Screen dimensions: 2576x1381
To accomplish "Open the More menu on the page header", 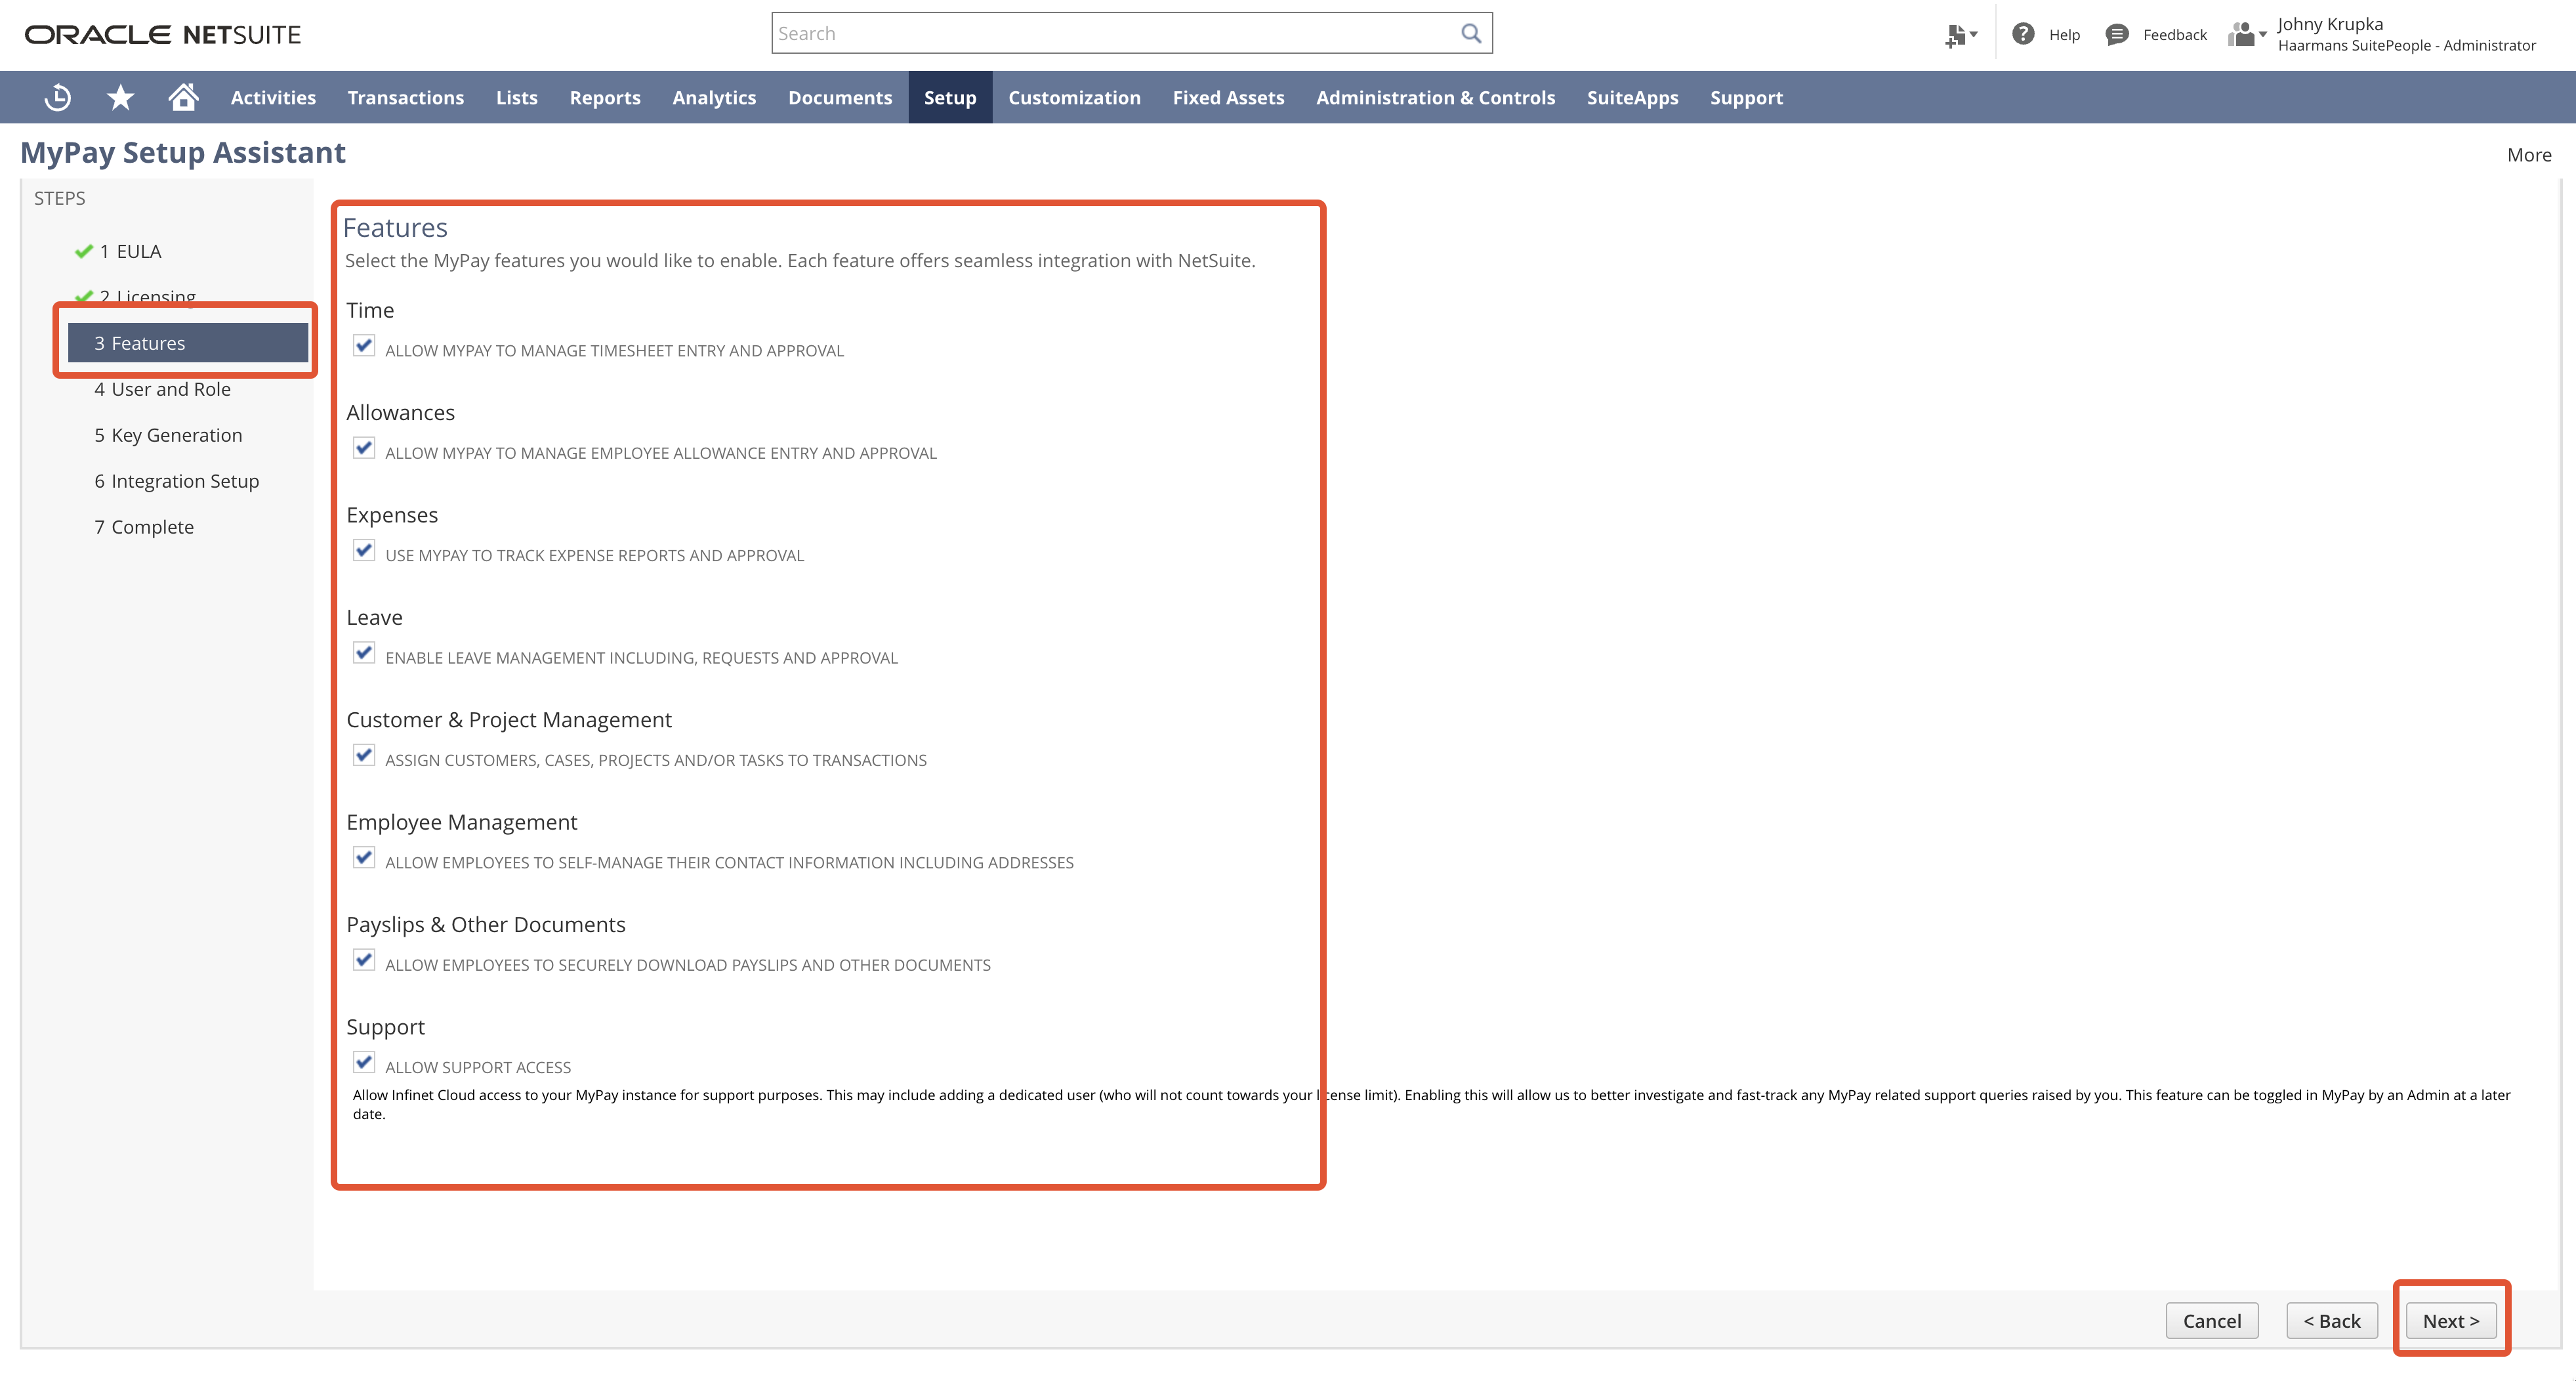I will (x=2528, y=155).
